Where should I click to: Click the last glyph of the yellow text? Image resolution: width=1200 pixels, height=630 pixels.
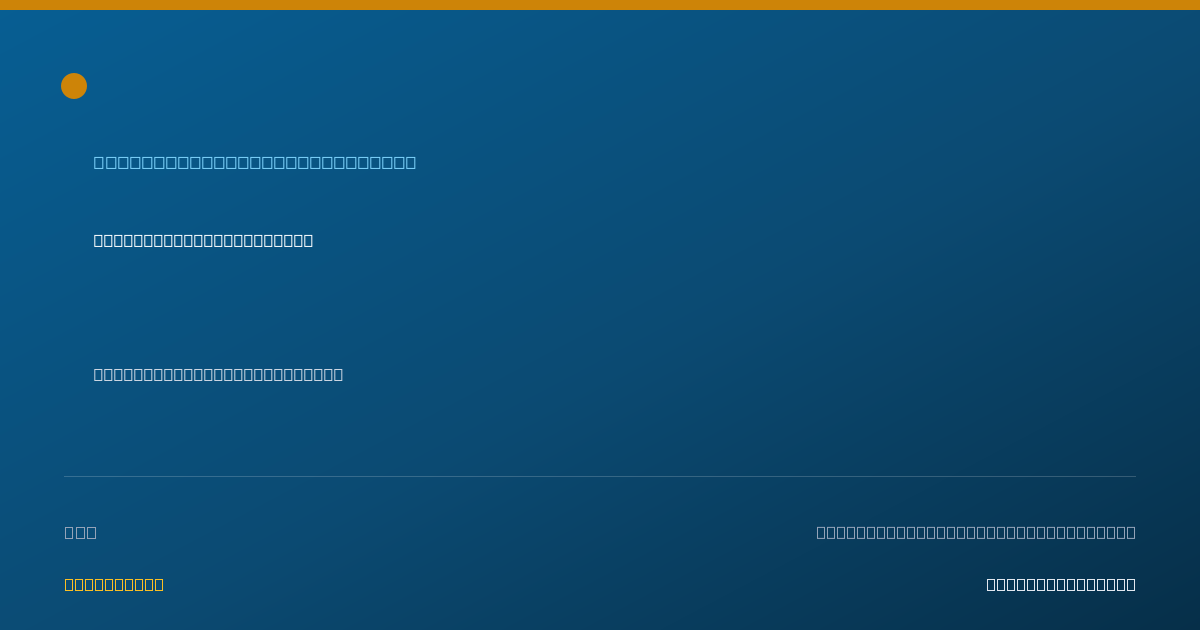click(159, 584)
